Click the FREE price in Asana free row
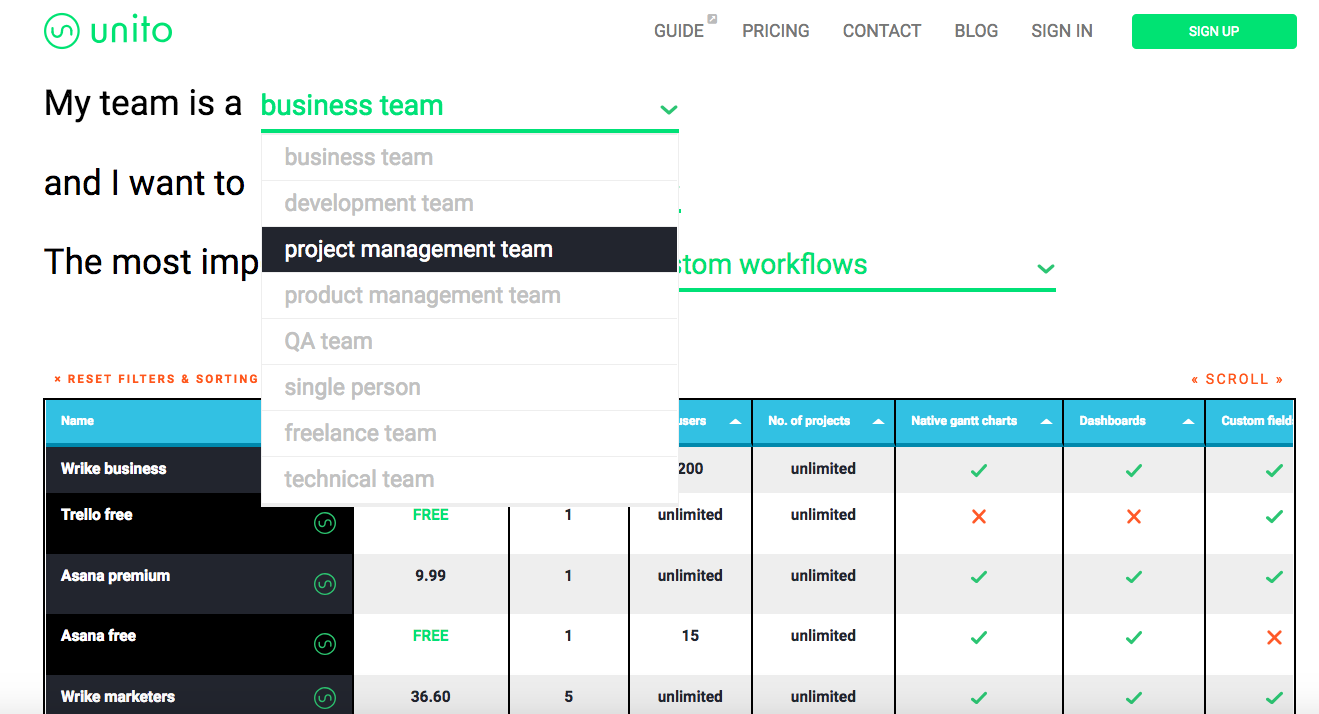 click(x=431, y=635)
